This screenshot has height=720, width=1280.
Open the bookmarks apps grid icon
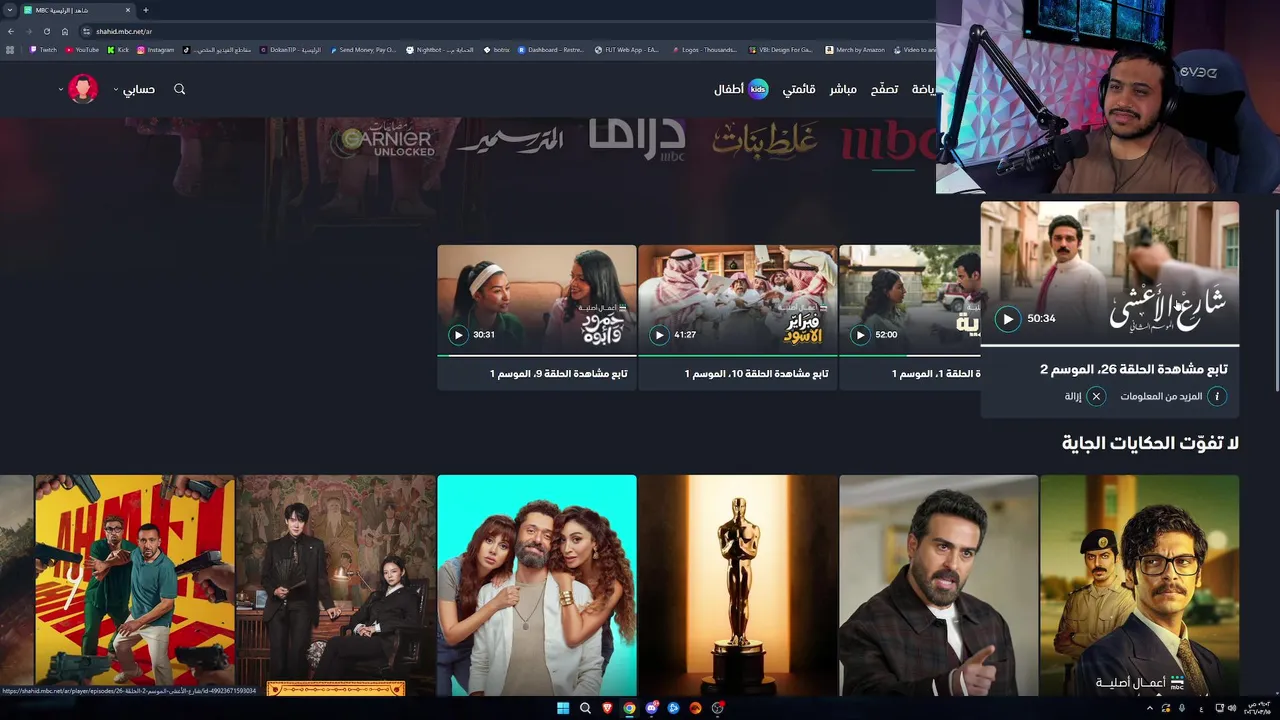pos(11,49)
